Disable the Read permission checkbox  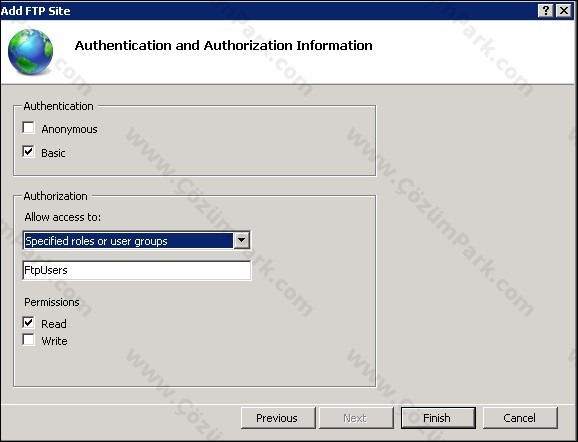28,323
